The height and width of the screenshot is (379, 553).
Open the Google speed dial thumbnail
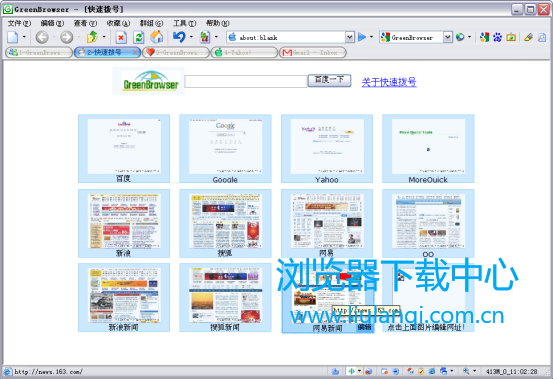225,148
